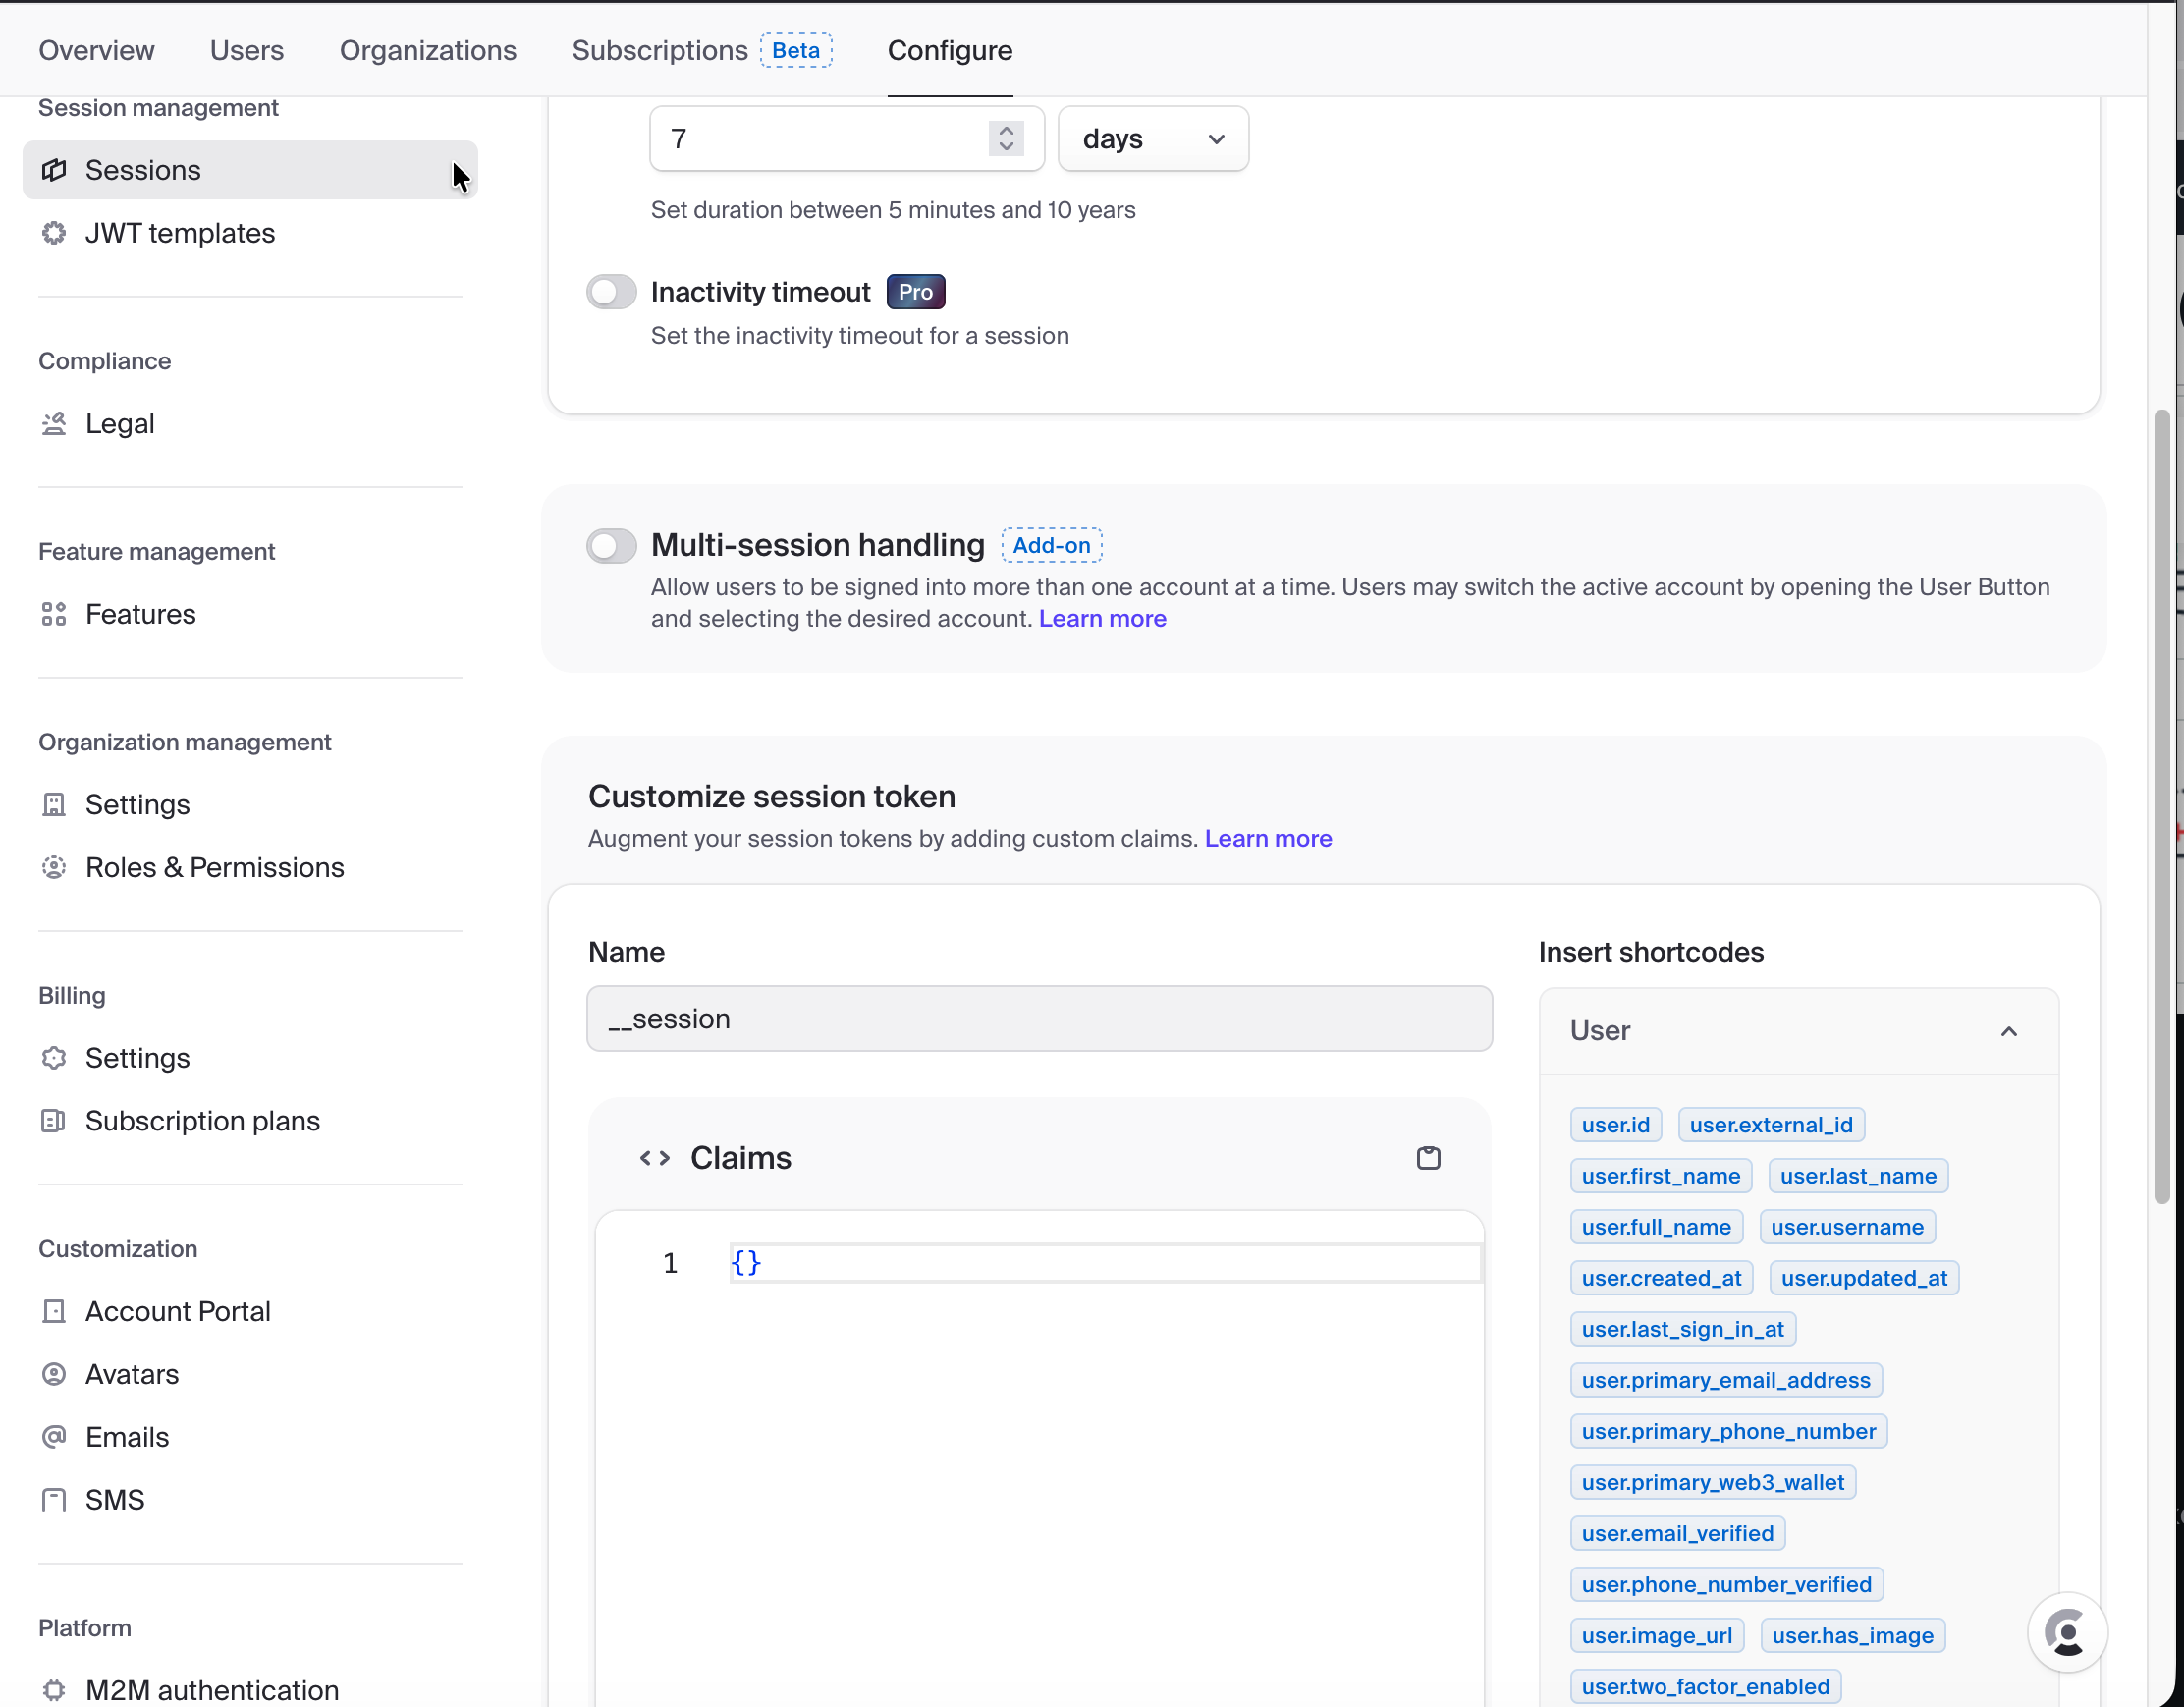Click the Sessions sidebar icon
The image size is (2184, 1707).
54,170
